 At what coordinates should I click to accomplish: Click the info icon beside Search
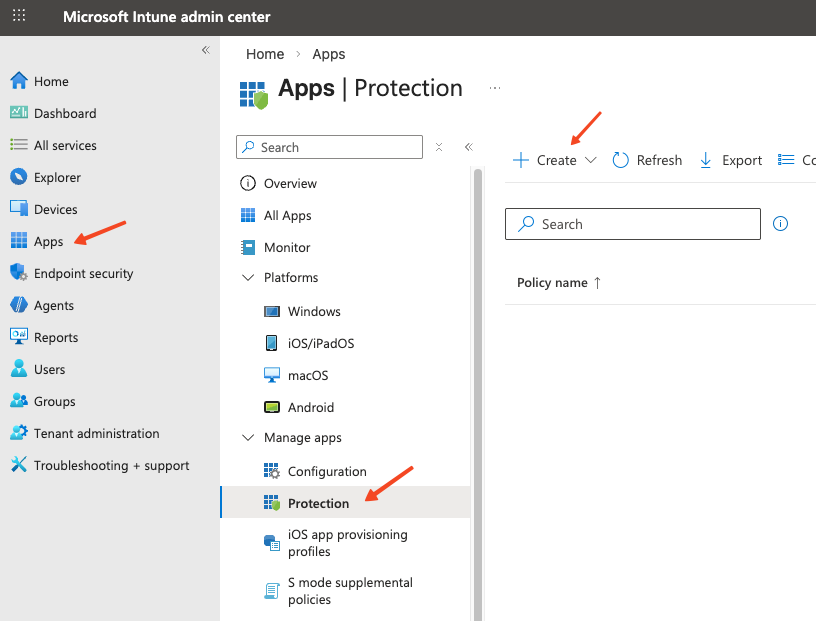[781, 224]
